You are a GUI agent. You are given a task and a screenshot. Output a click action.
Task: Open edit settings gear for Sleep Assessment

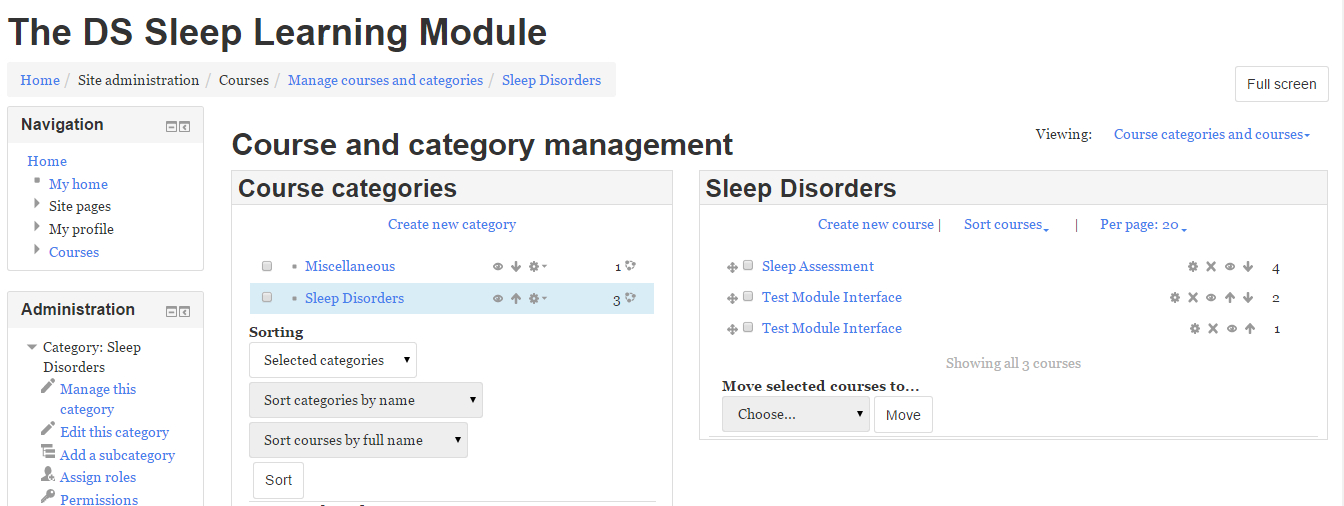(x=1192, y=267)
